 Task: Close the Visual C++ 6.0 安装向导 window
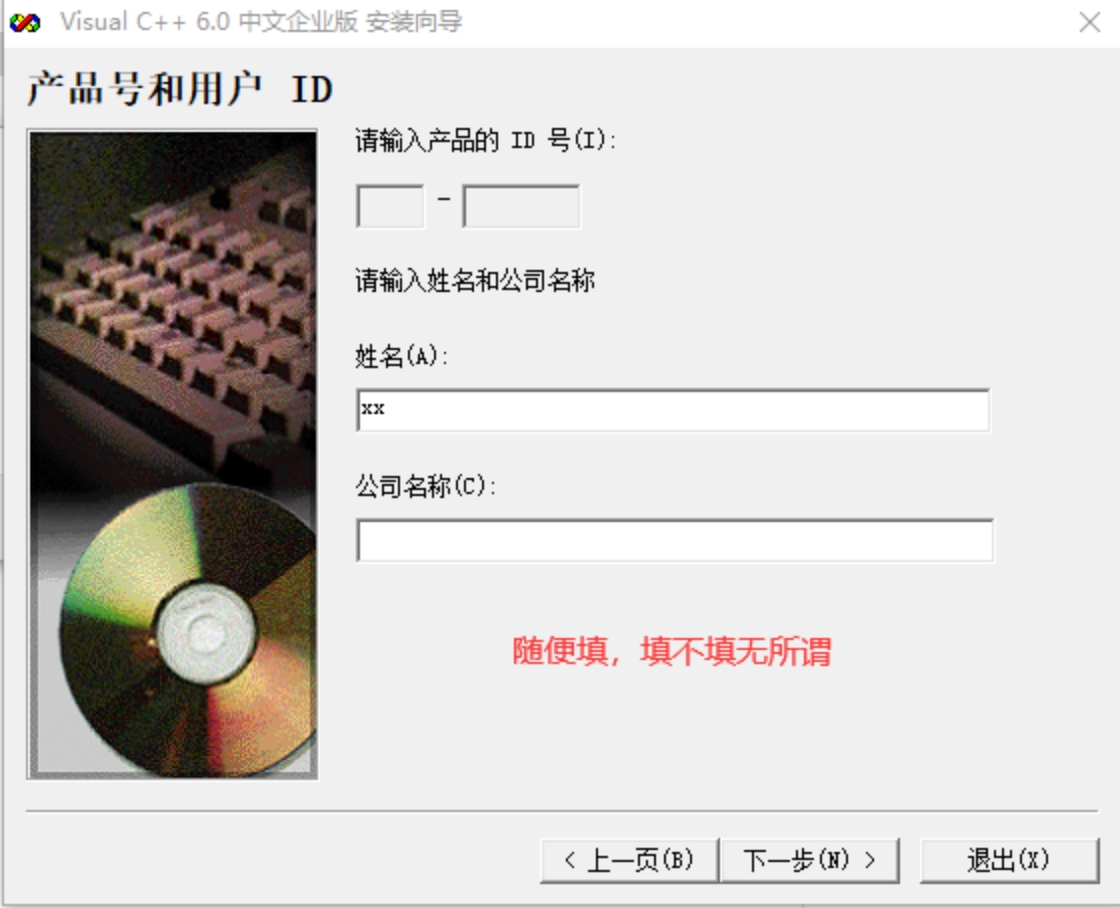(x=1089, y=22)
